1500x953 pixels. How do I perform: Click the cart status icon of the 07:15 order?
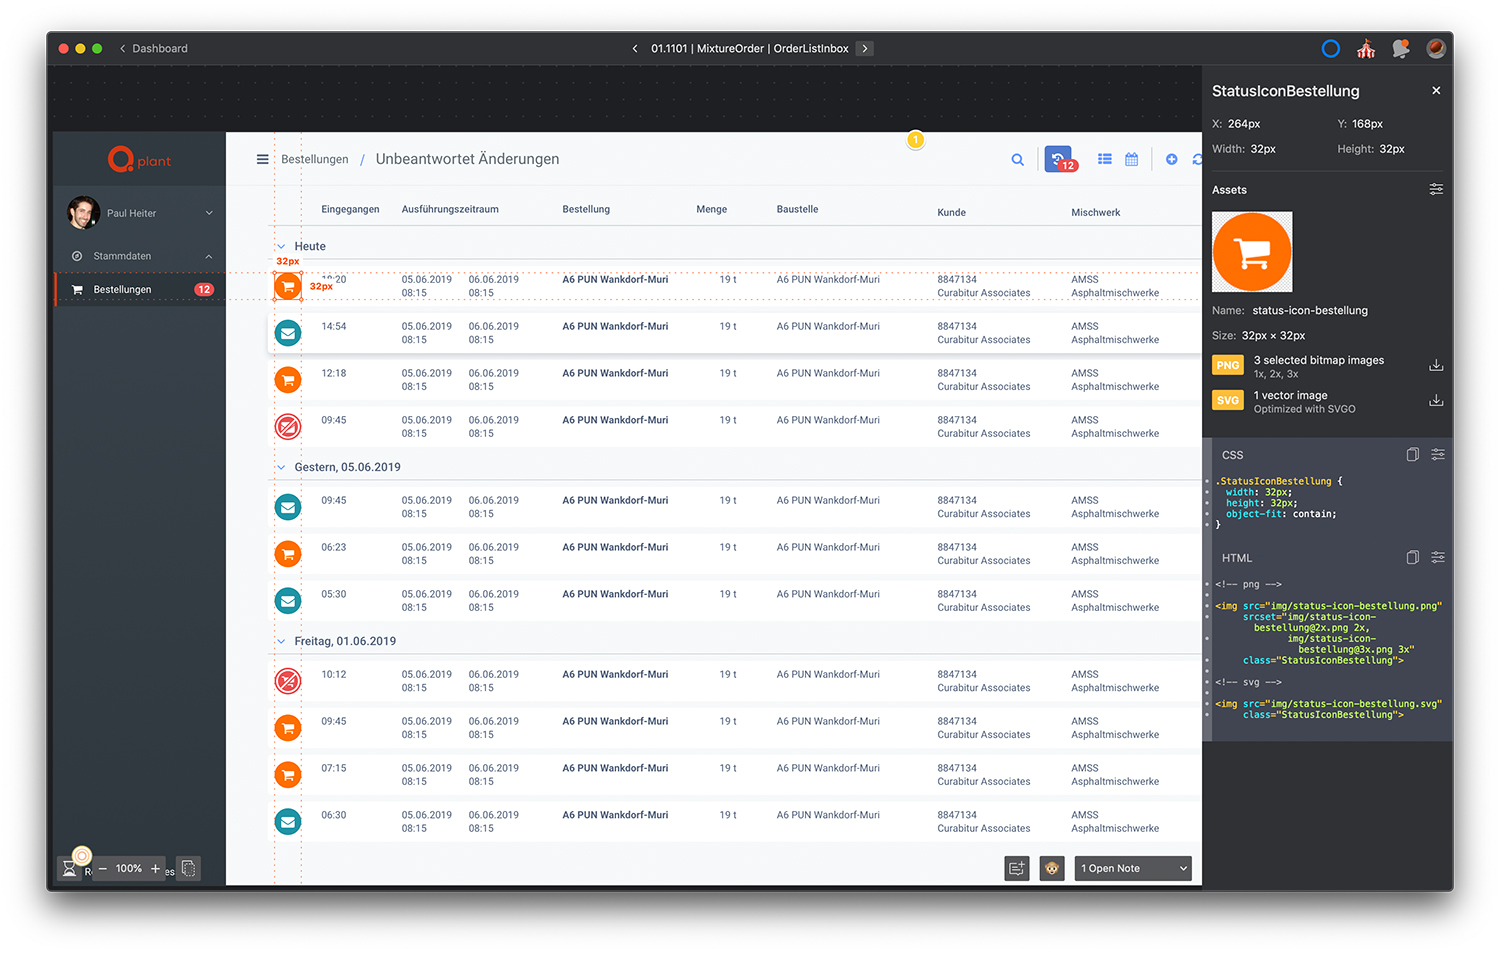[288, 775]
